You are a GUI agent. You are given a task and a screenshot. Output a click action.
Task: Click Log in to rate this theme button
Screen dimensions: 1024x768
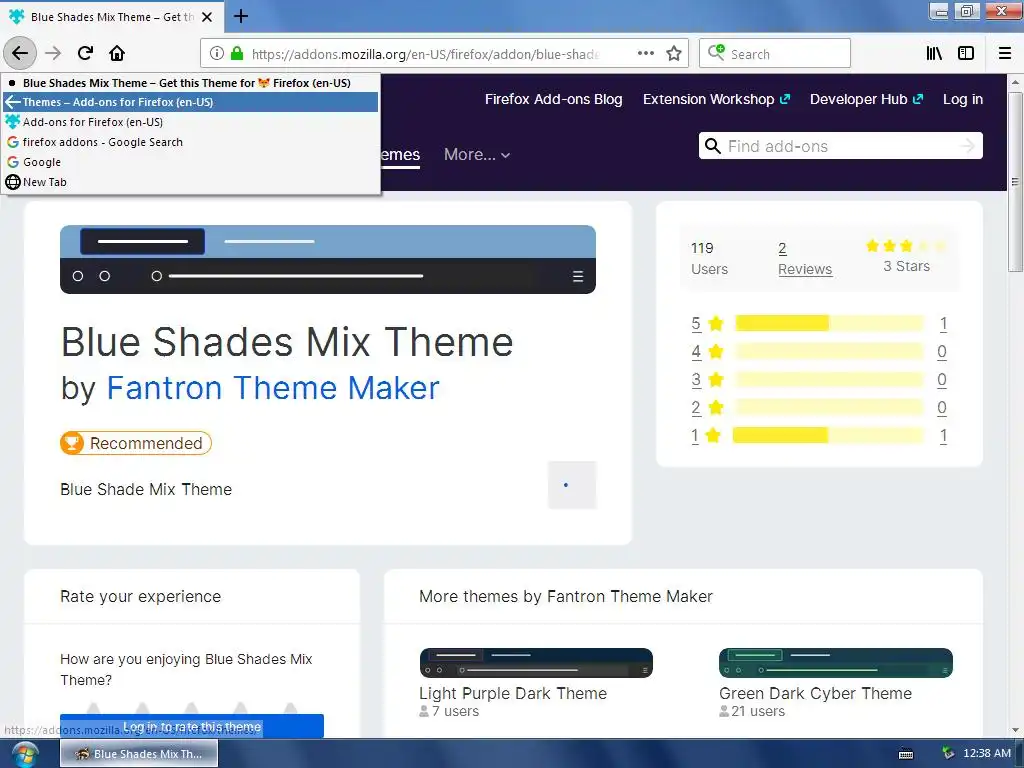tap(191, 726)
